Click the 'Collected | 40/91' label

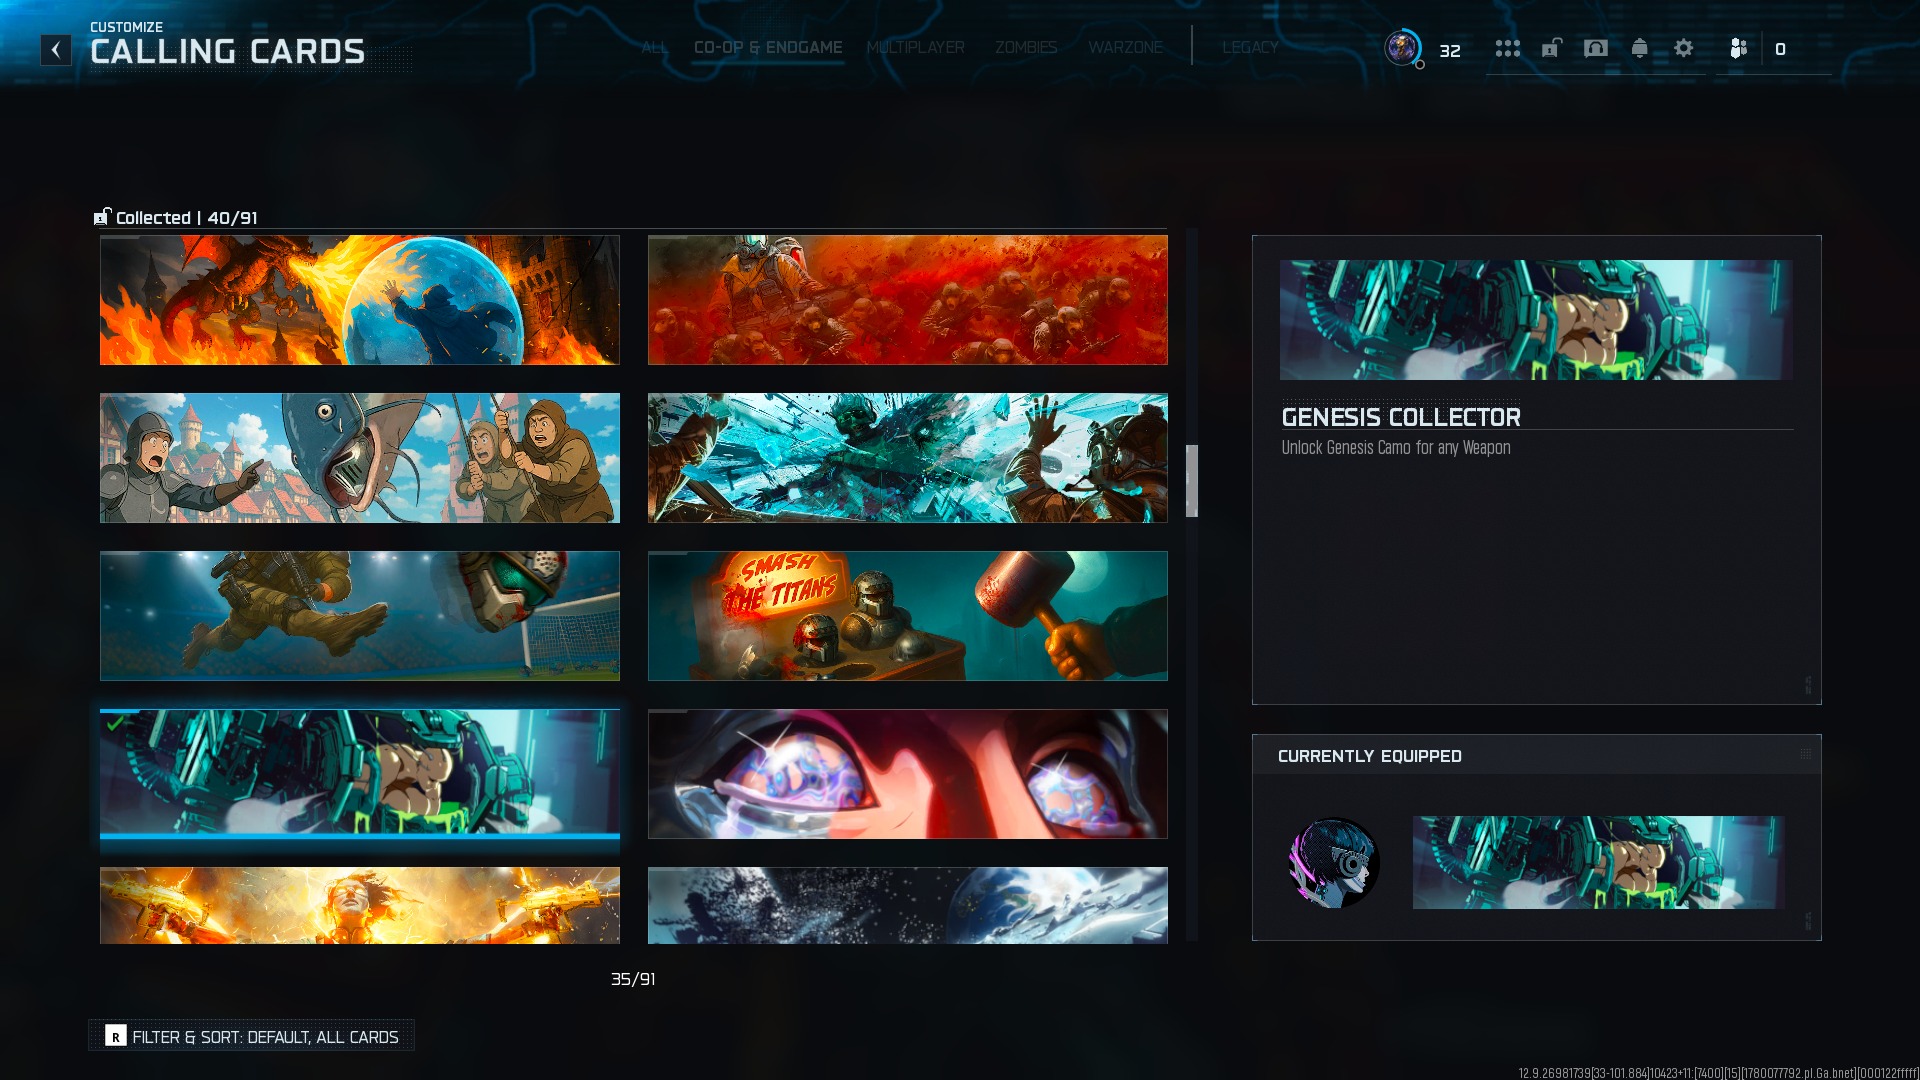point(187,218)
